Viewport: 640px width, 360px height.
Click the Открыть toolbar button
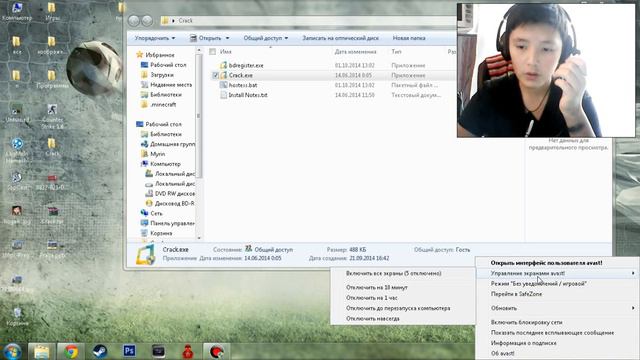click(x=206, y=38)
